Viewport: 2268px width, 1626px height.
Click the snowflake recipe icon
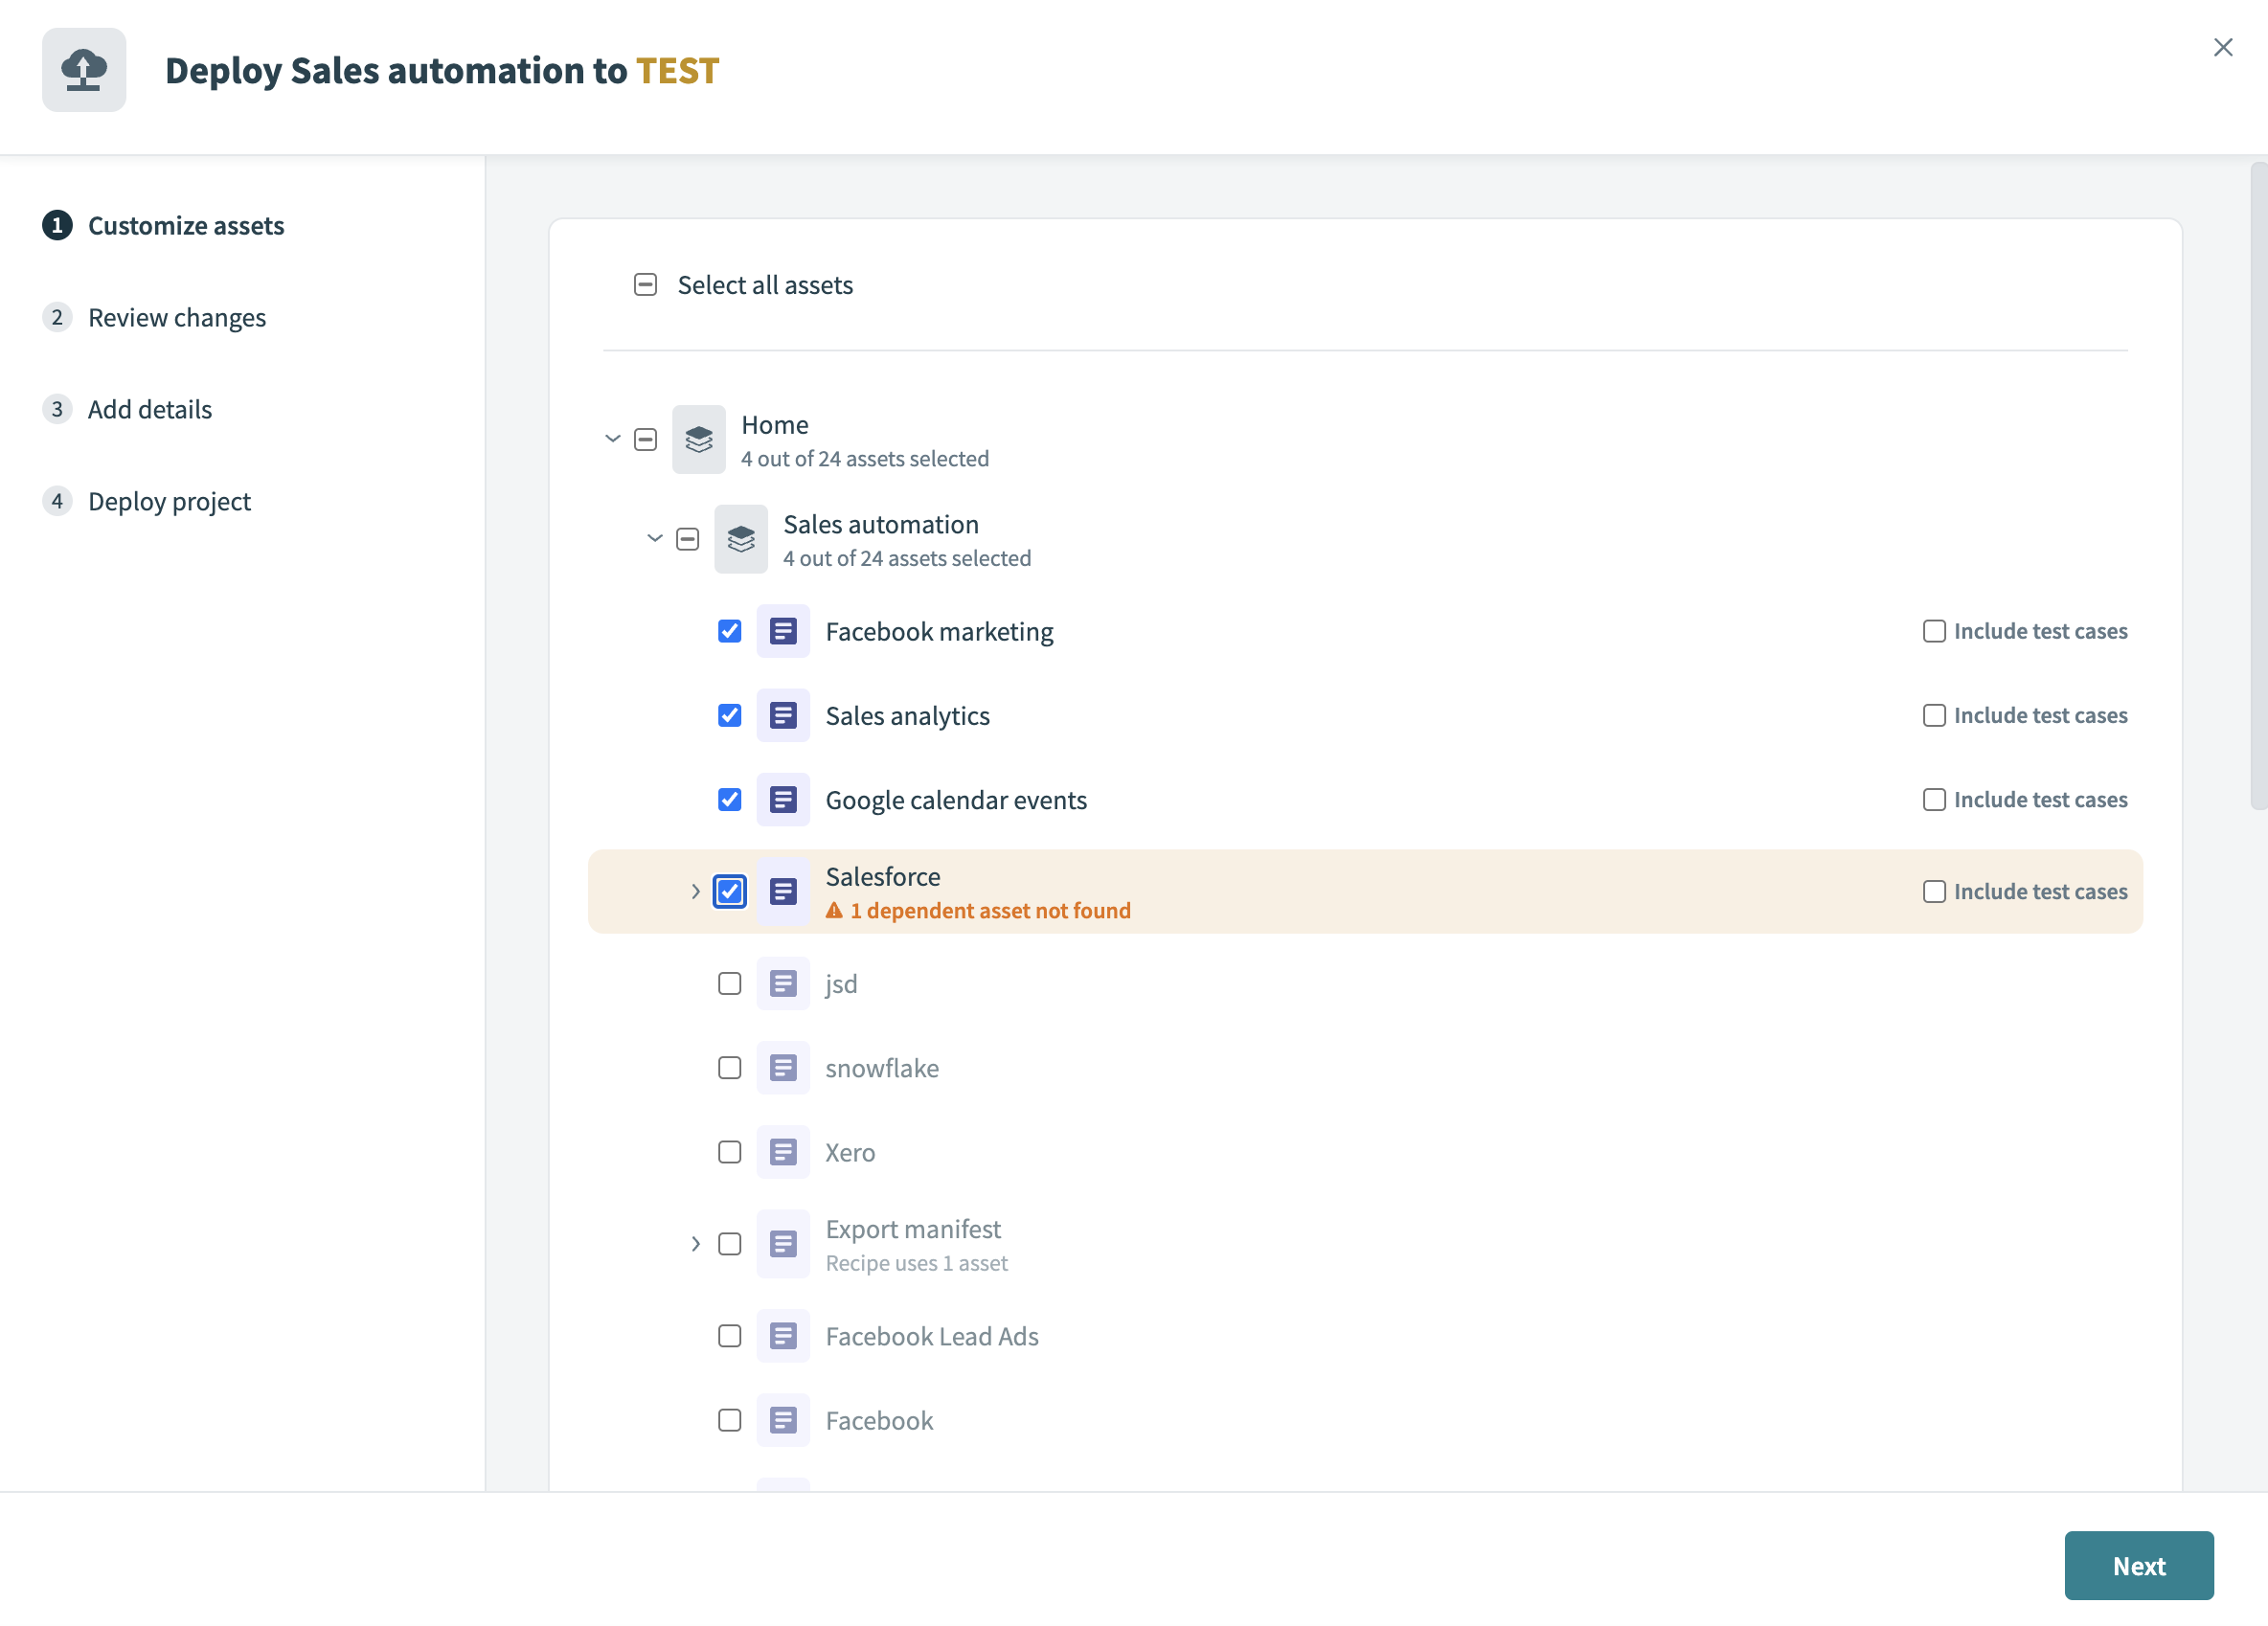click(x=784, y=1067)
